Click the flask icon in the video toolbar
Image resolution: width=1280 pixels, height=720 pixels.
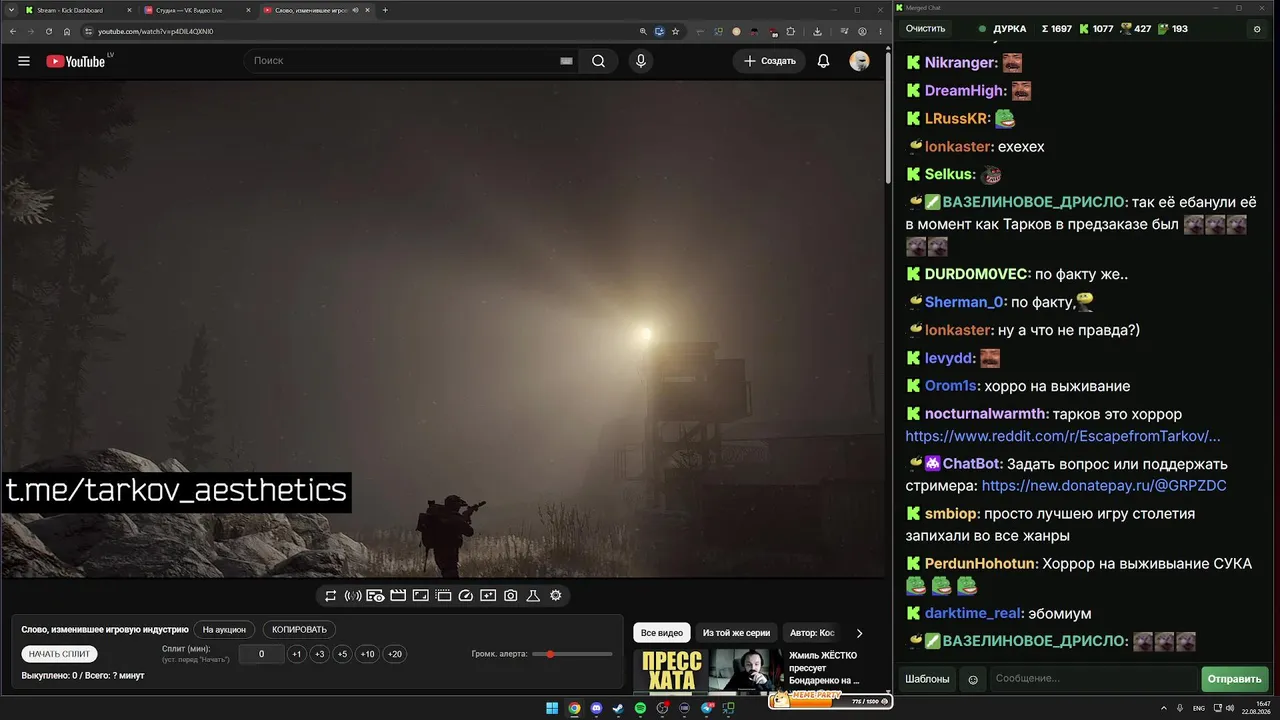pyautogui.click(x=533, y=596)
